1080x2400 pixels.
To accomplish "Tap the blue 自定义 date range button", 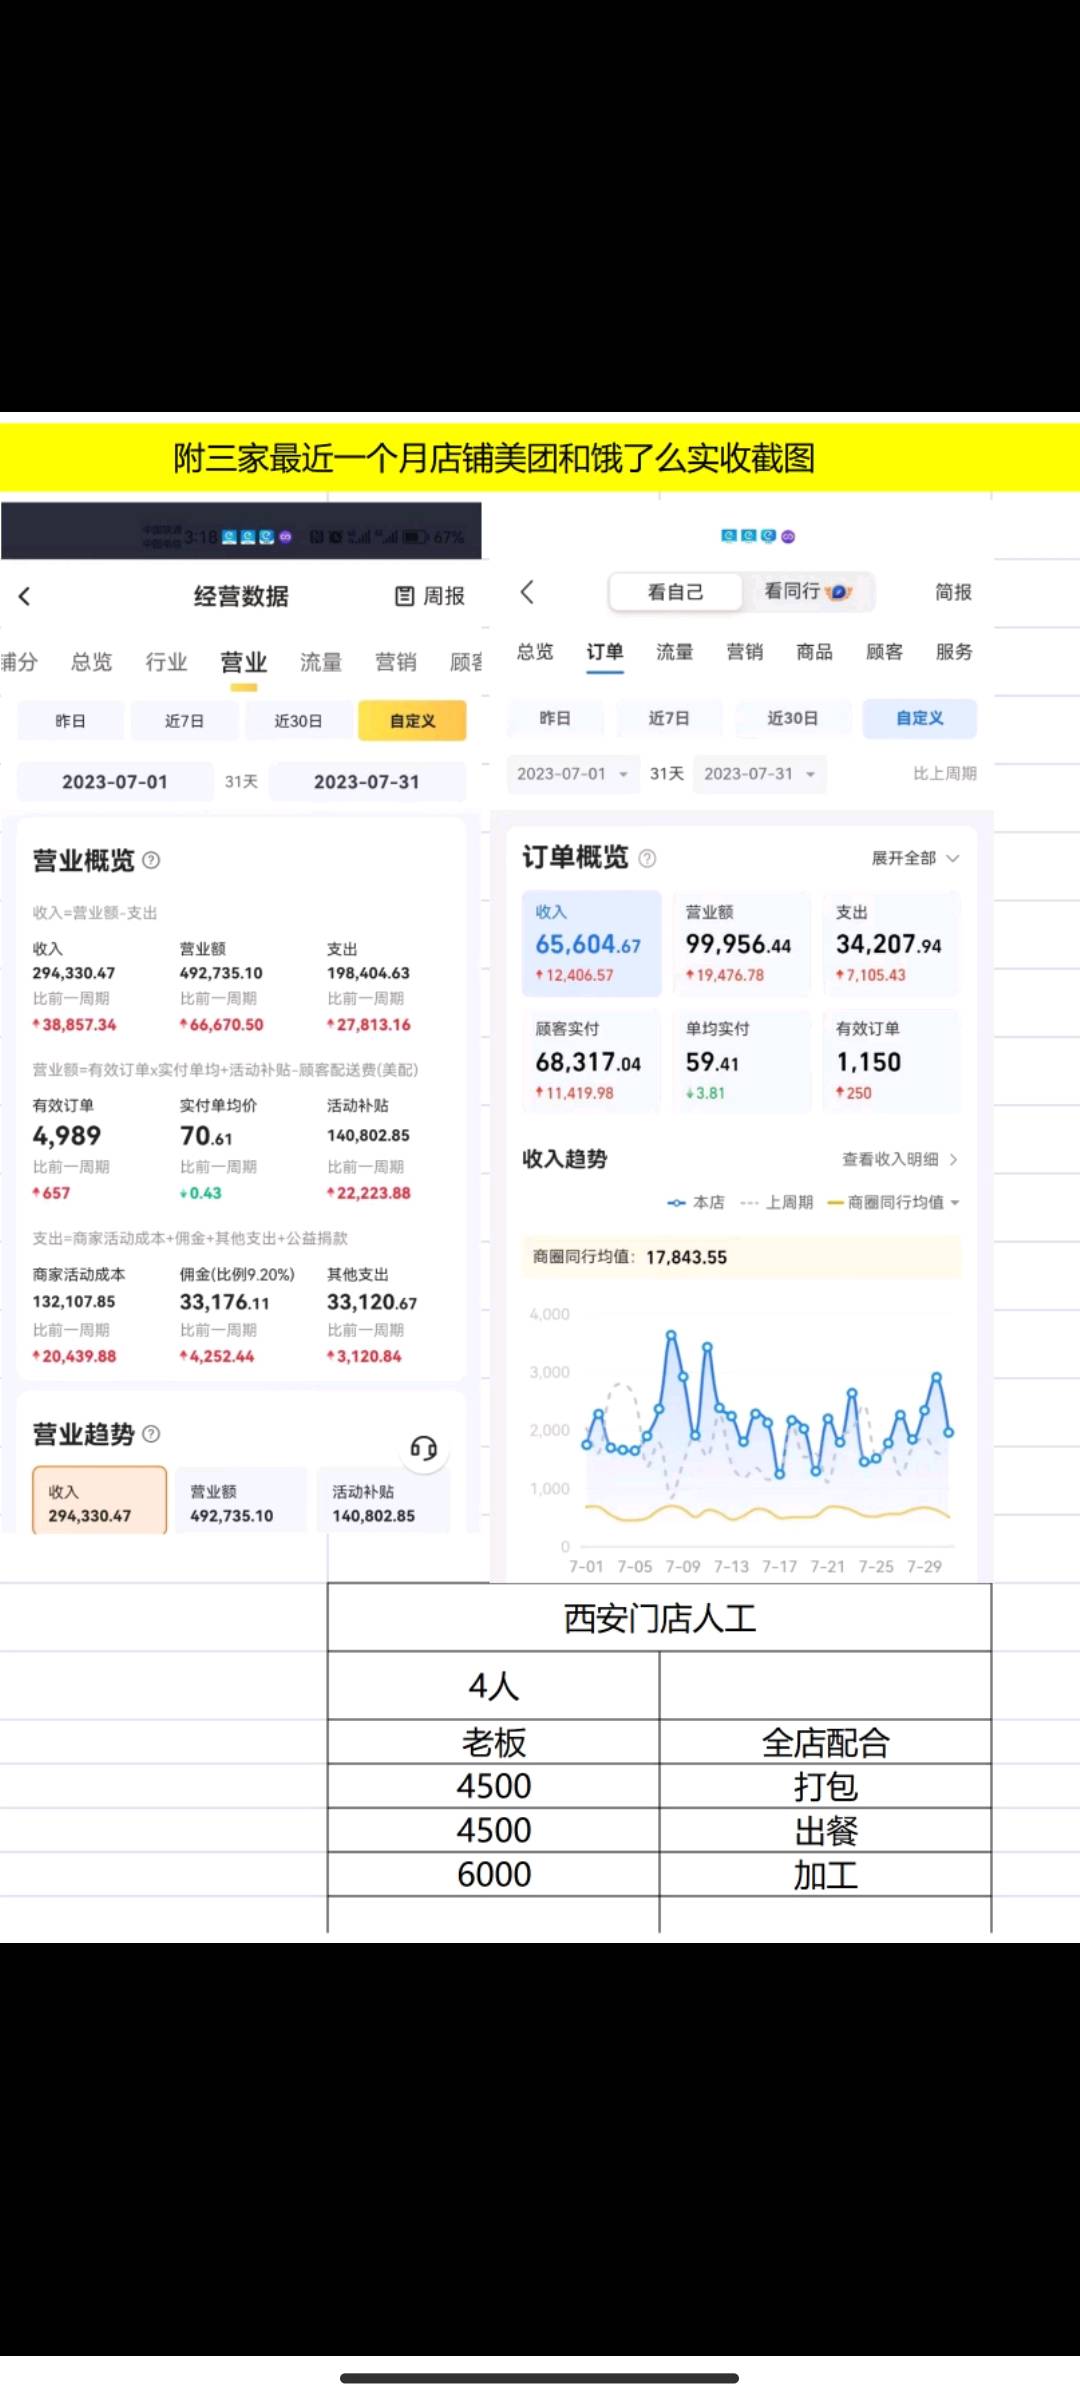I will coord(919,718).
